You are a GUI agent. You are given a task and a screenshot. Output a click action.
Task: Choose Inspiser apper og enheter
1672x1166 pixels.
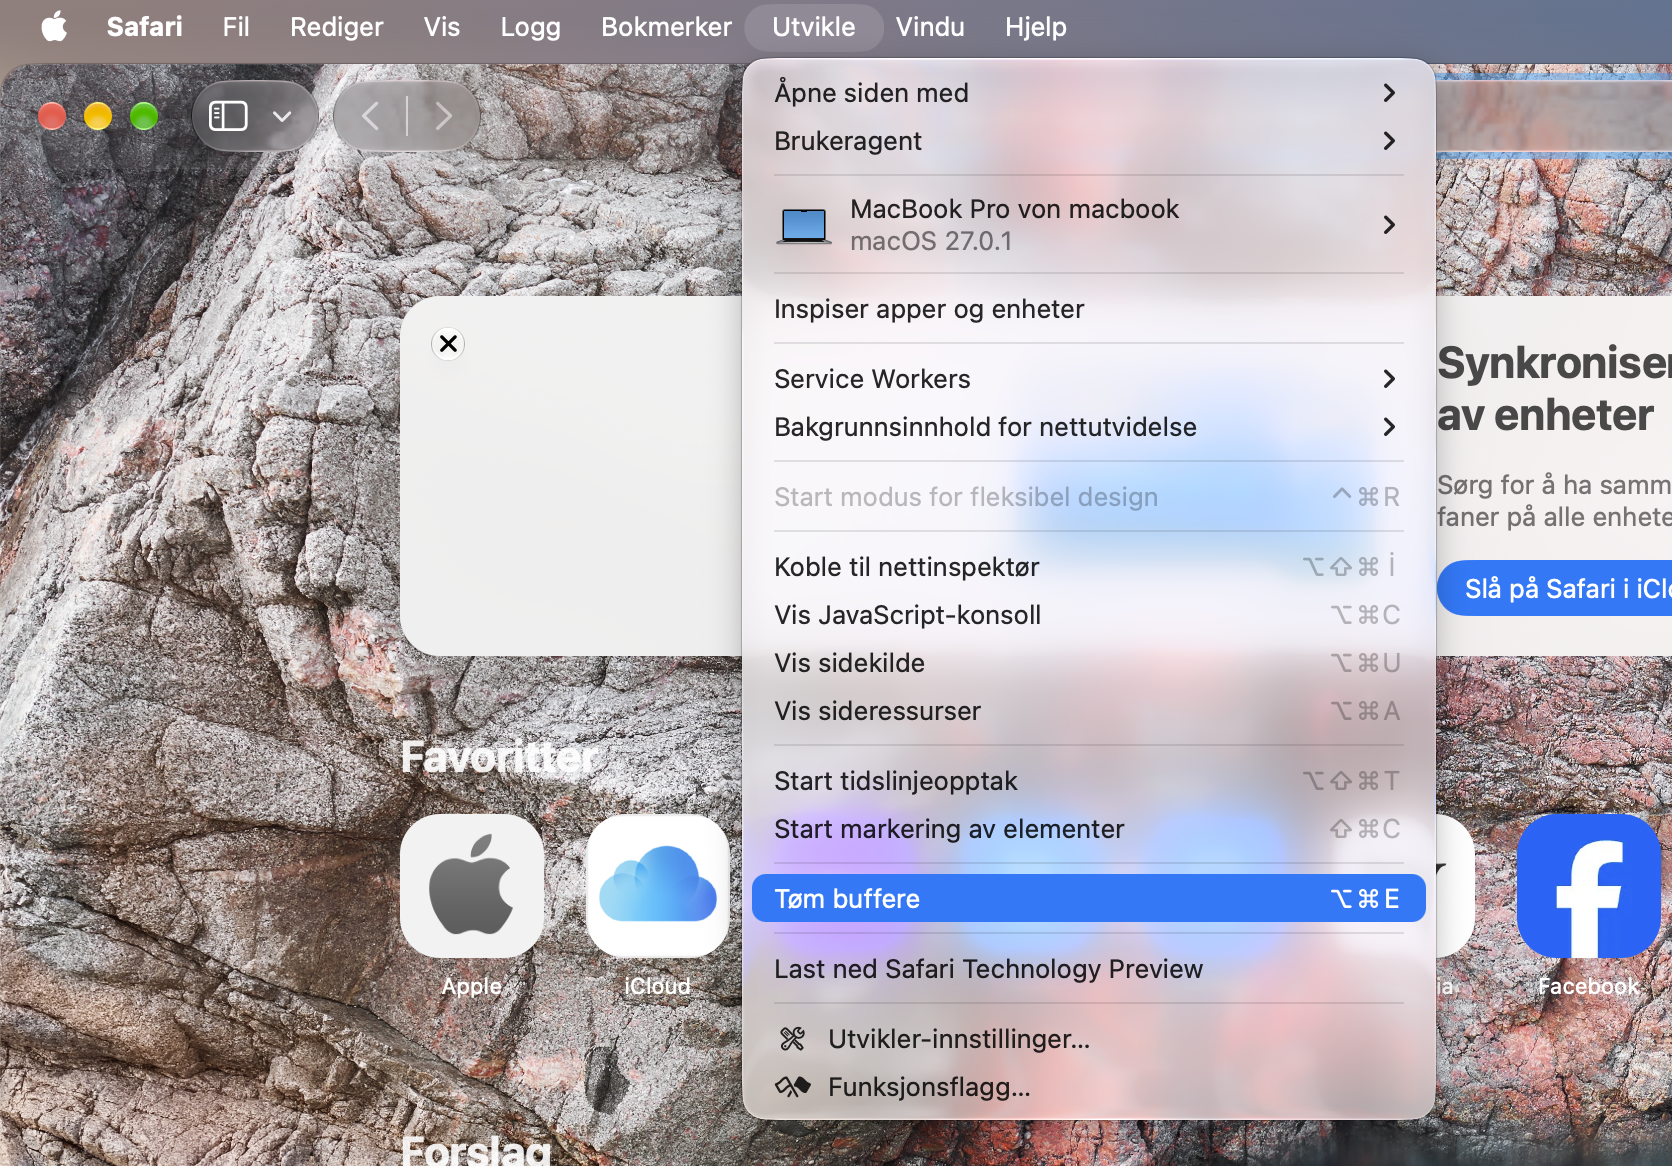[x=1089, y=309]
